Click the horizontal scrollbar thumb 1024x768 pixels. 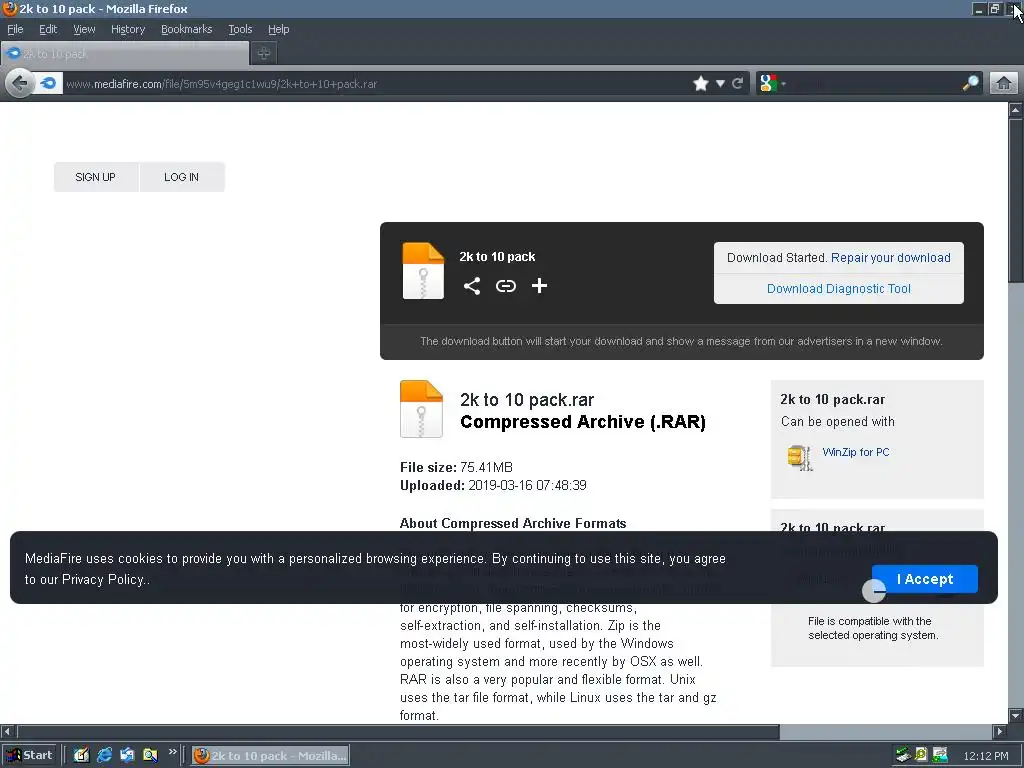pos(398,731)
